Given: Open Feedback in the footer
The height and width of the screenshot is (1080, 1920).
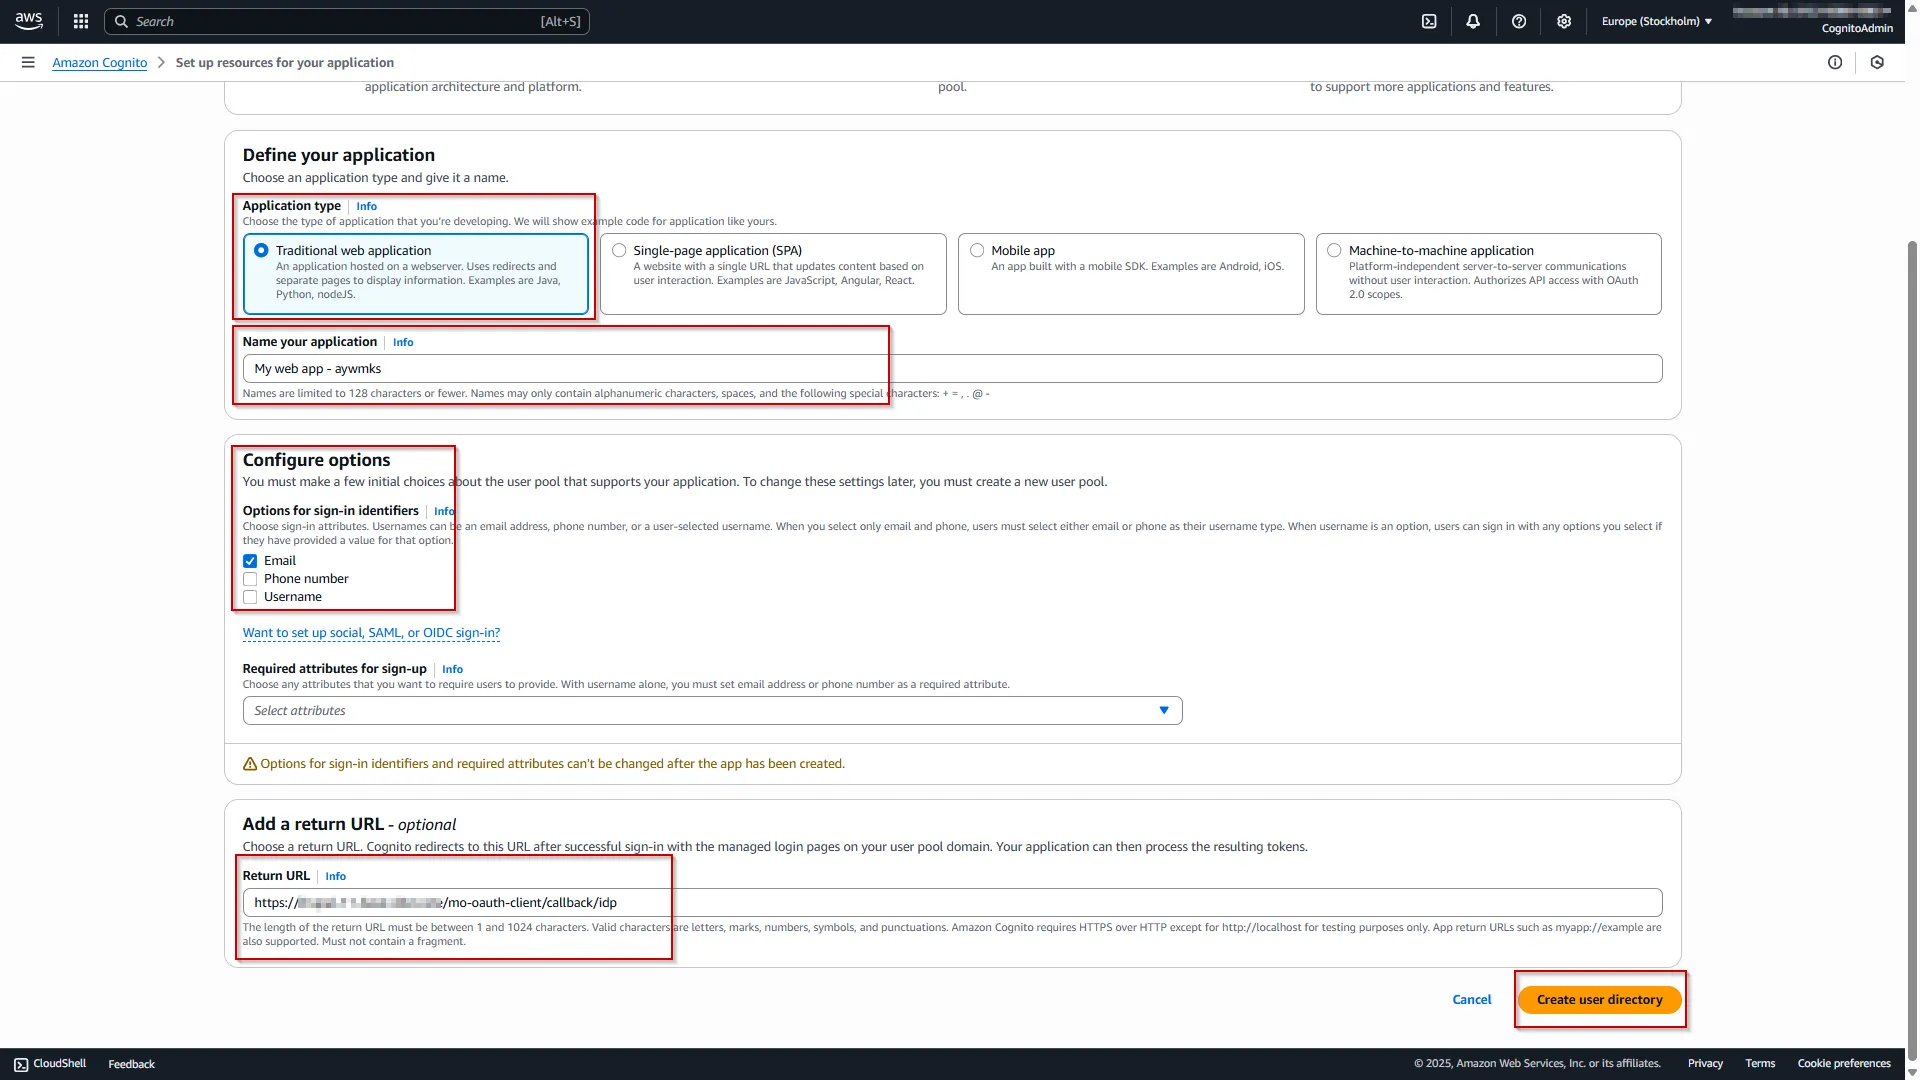Looking at the screenshot, I should click(131, 1064).
